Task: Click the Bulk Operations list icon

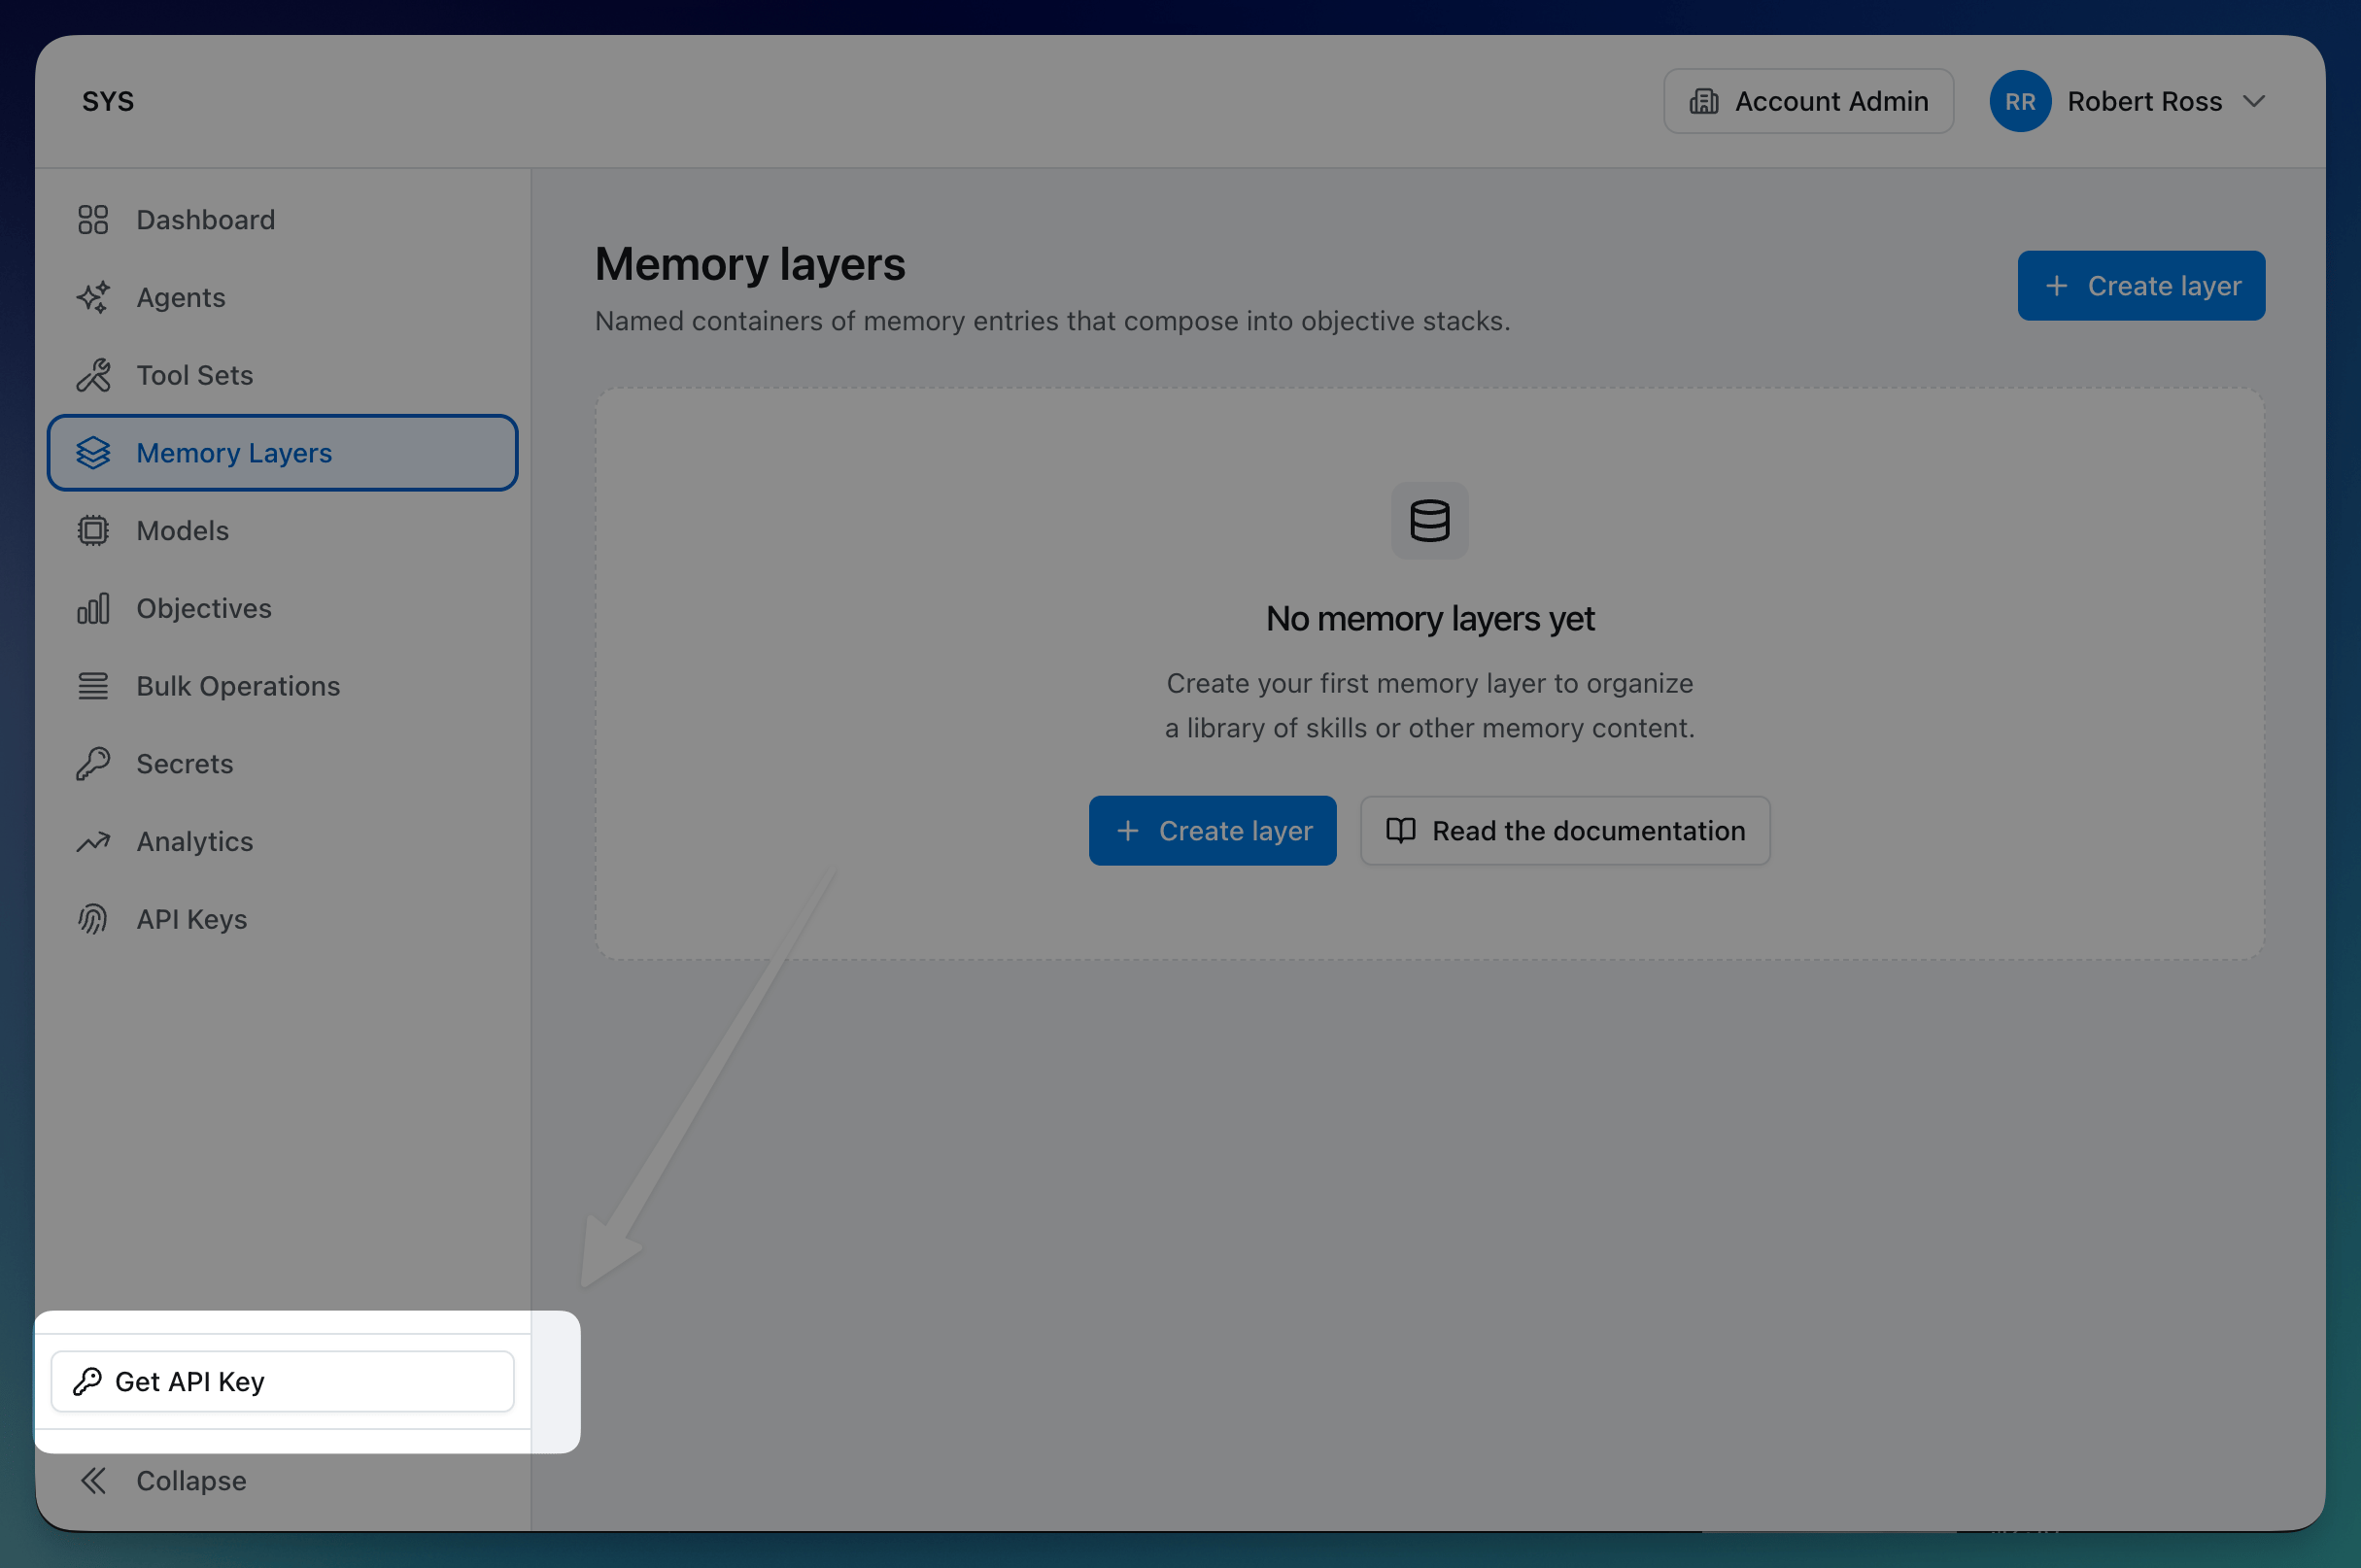Action: point(93,686)
